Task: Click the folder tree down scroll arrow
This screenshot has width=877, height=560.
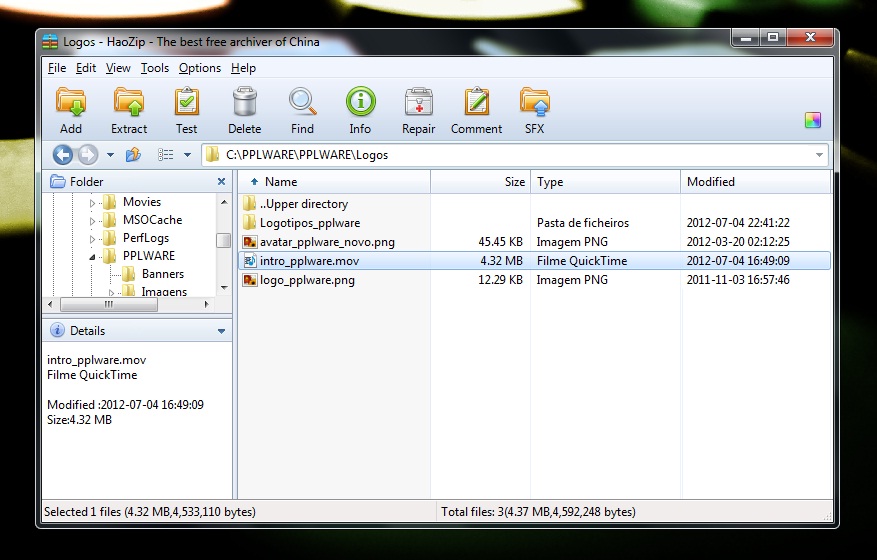Action: pos(224,288)
